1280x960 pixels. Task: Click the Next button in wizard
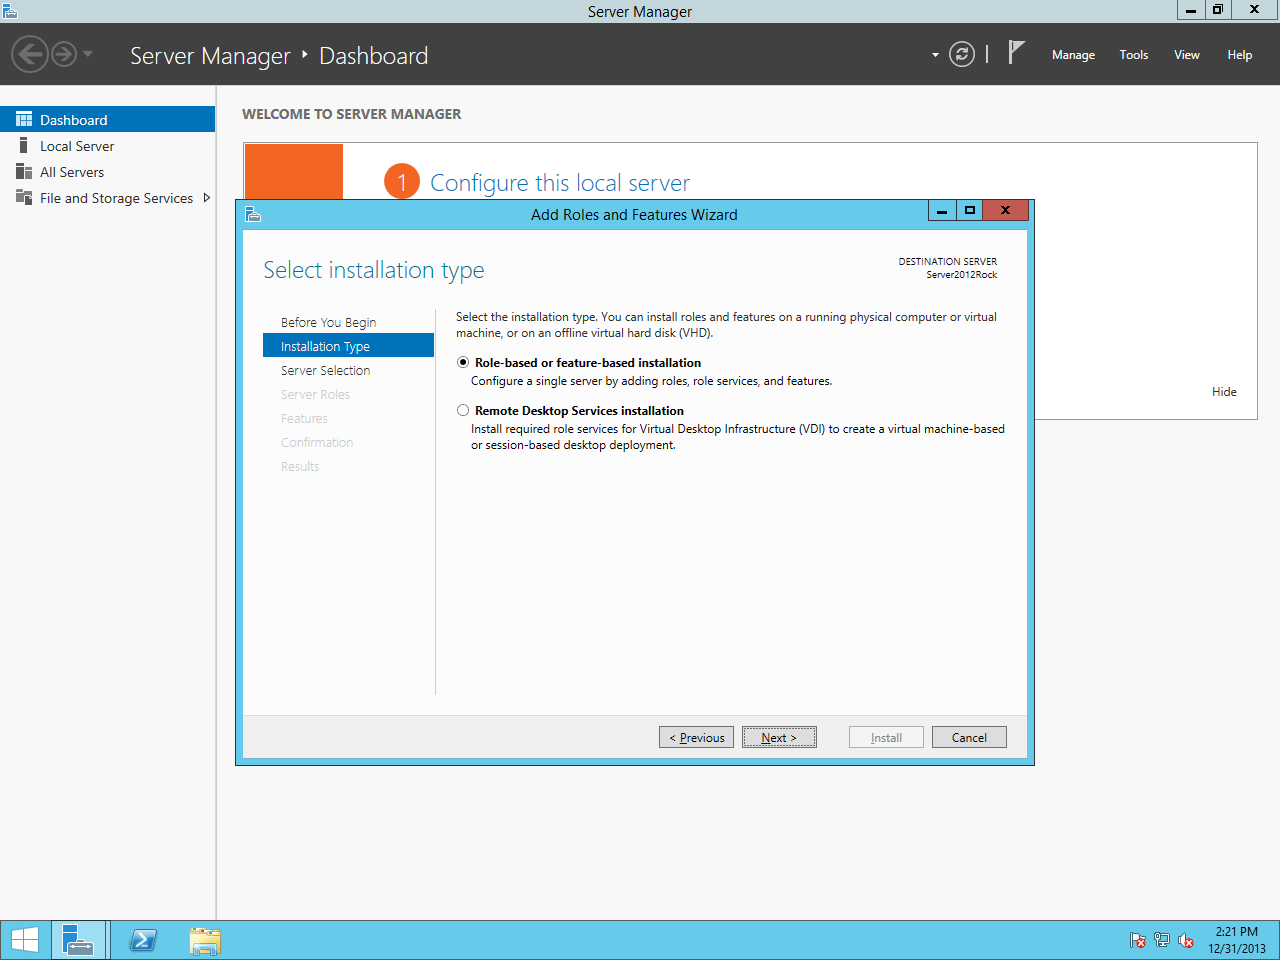(779, 738)
